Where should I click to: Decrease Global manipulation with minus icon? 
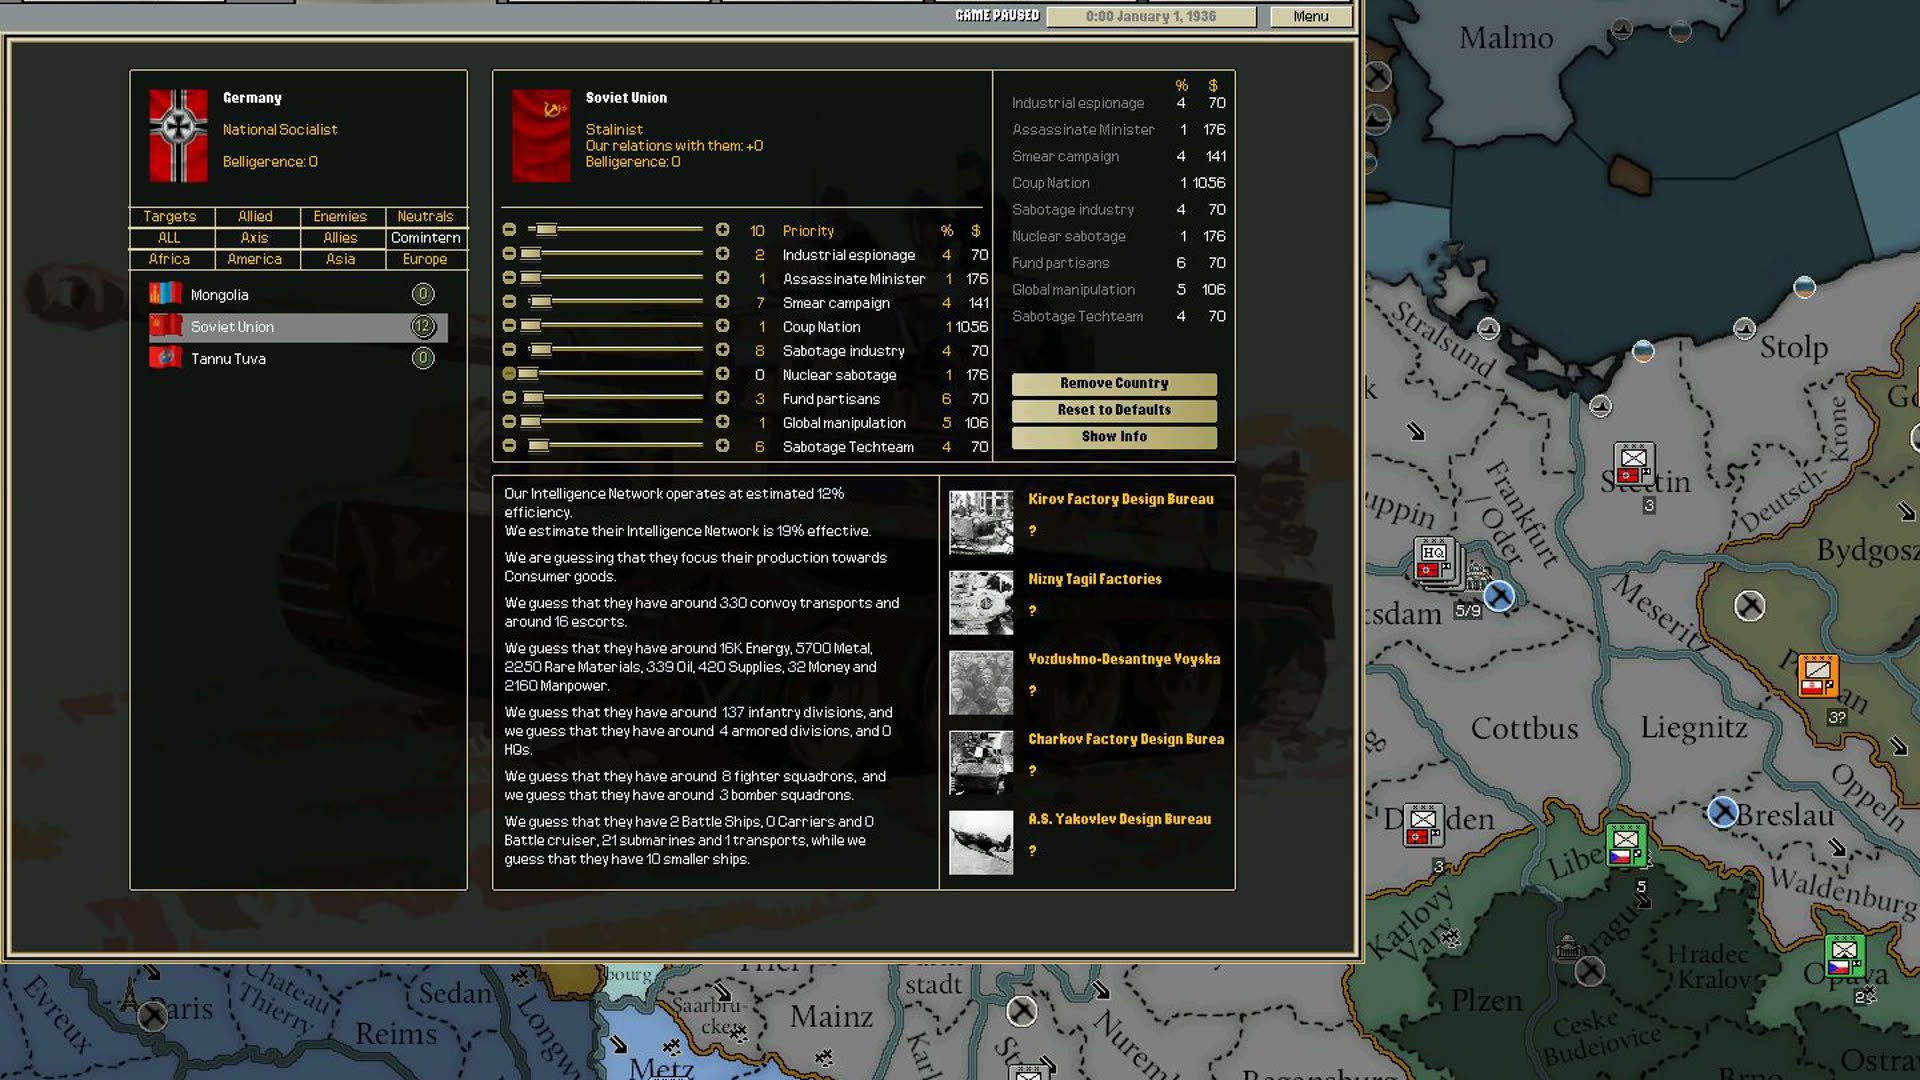coord(509,422)
